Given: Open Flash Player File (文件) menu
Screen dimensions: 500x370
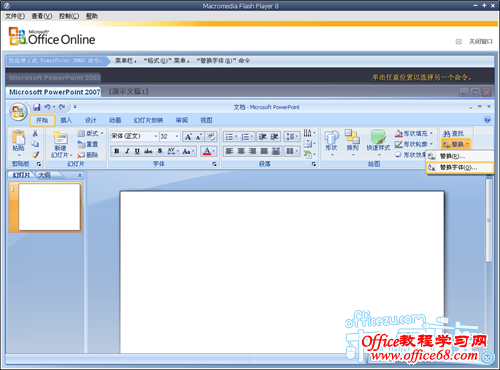Looking at the screenshot, I should pyautogui.click(x=15, y=16).
